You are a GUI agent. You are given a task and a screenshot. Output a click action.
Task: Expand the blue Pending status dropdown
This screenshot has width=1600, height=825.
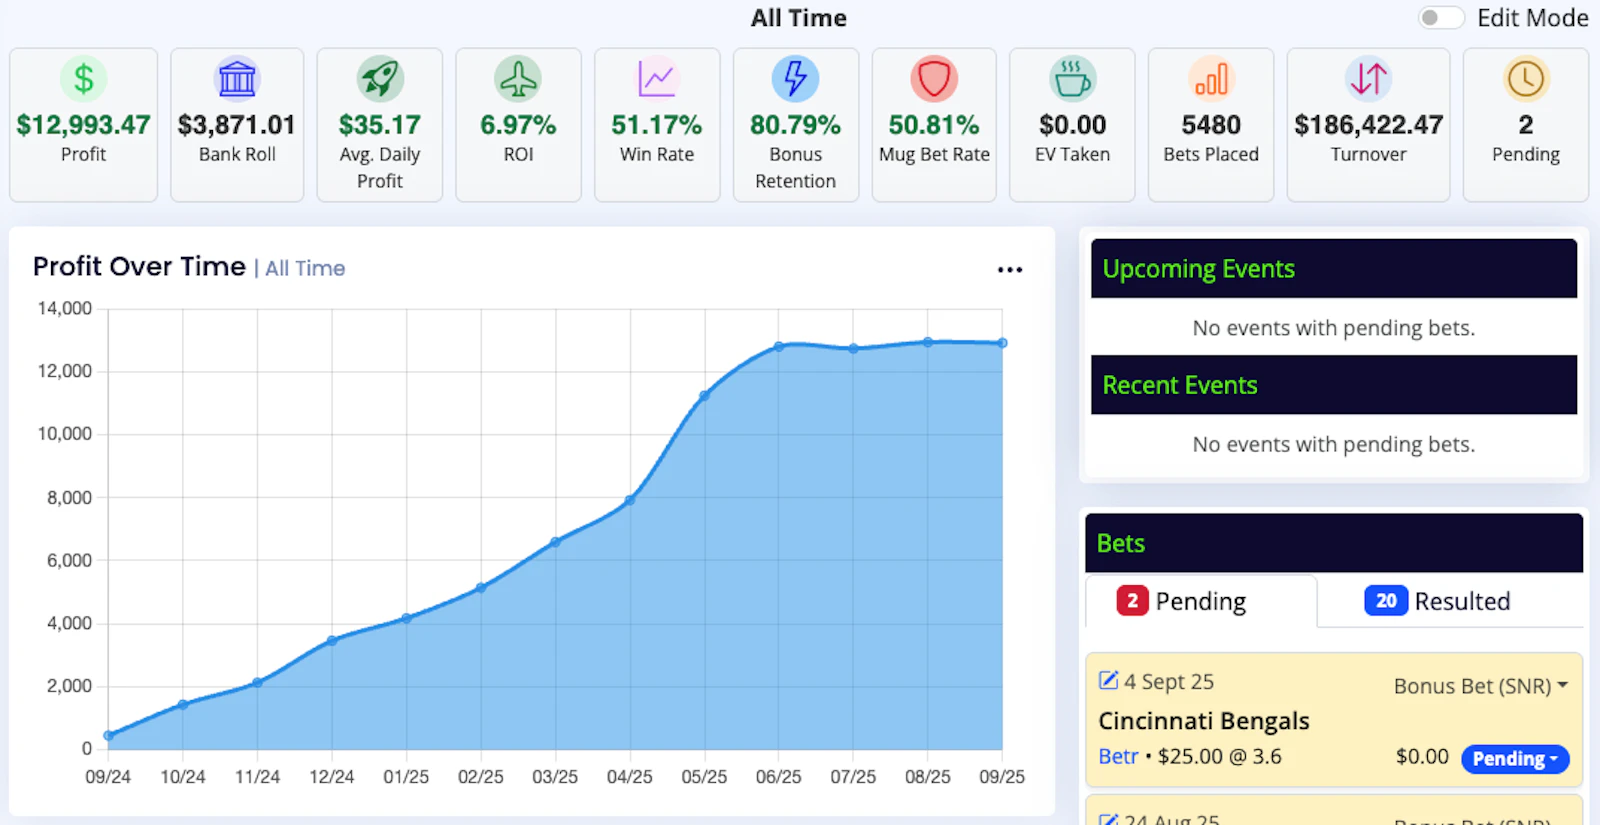(1515, 759)
